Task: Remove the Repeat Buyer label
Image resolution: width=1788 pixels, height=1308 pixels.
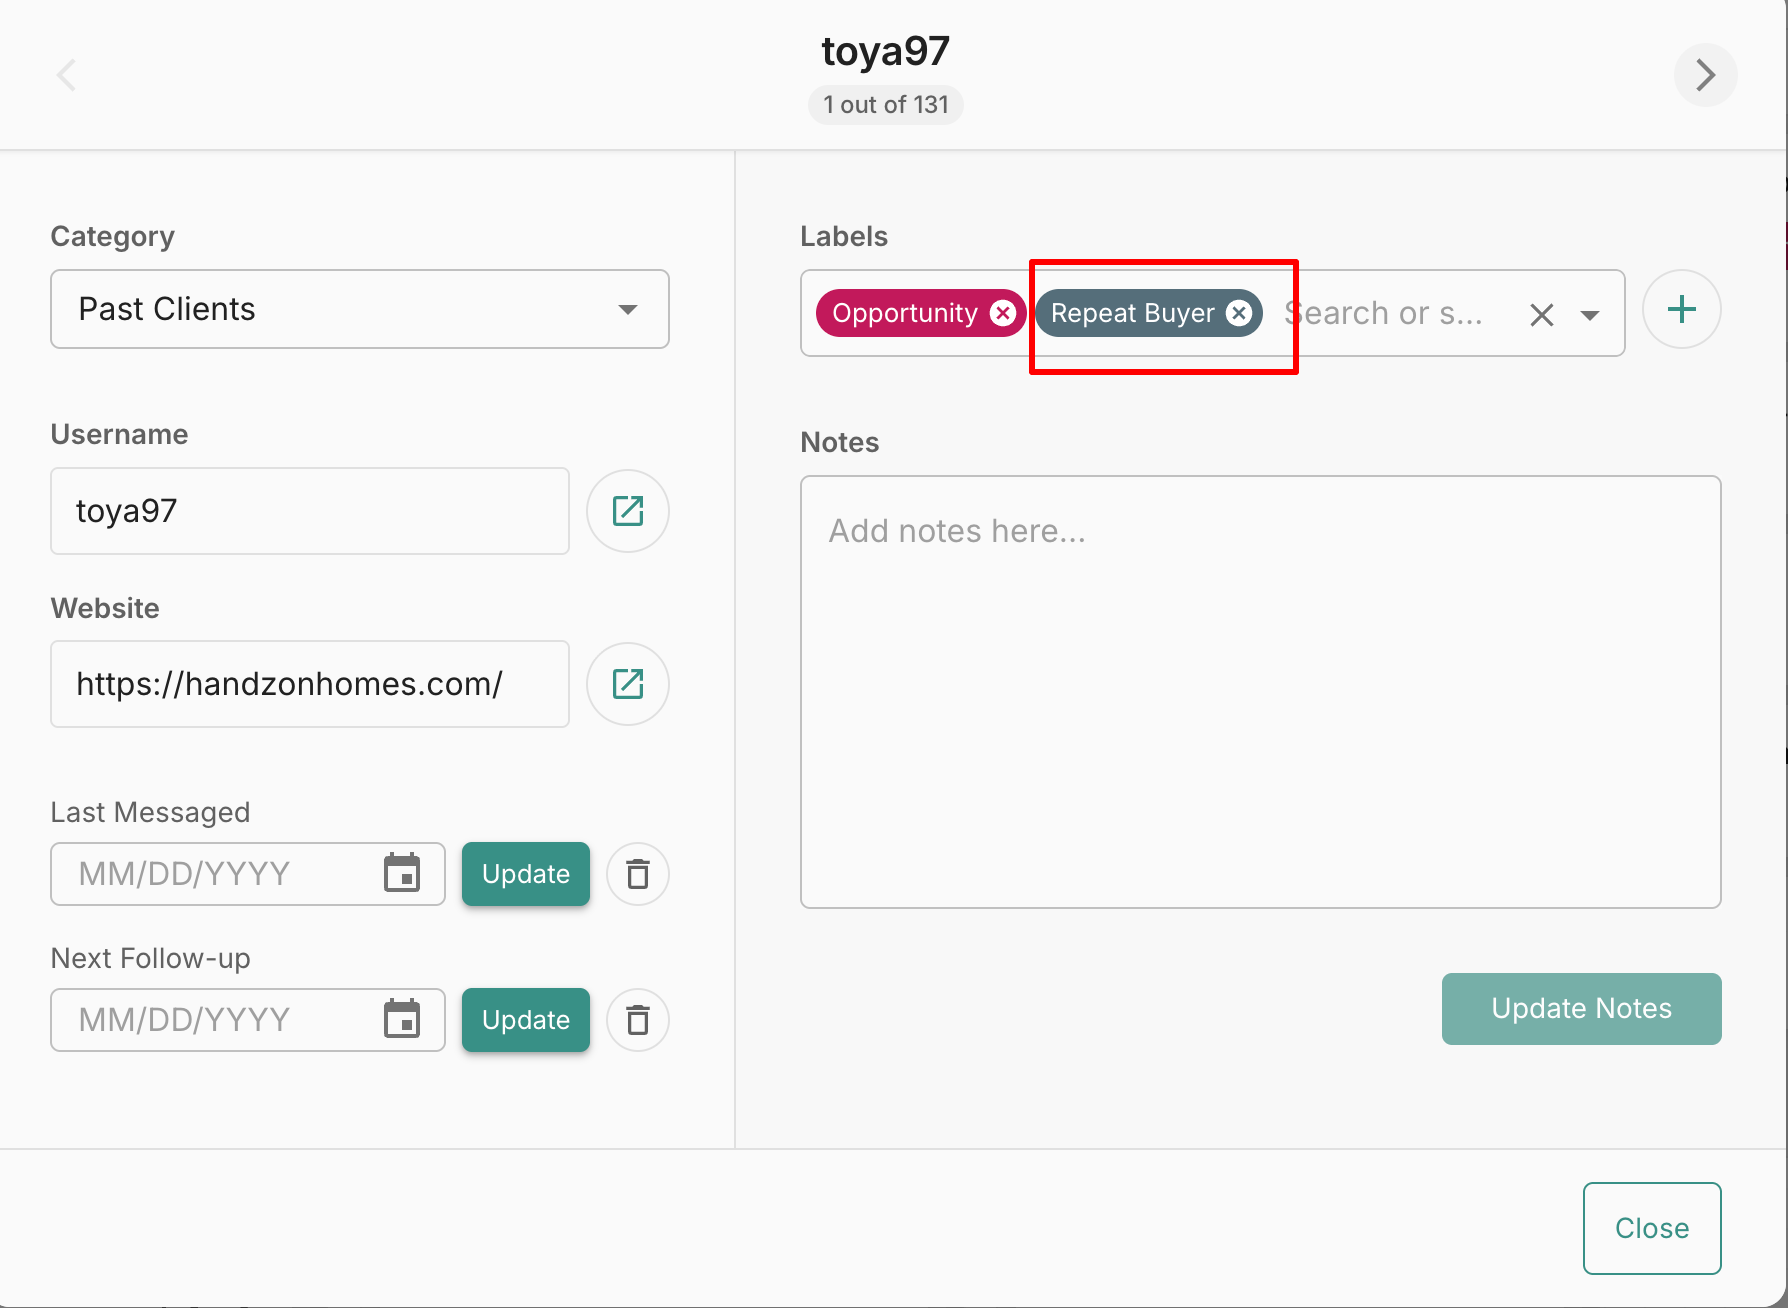Action: (1239, 313)
